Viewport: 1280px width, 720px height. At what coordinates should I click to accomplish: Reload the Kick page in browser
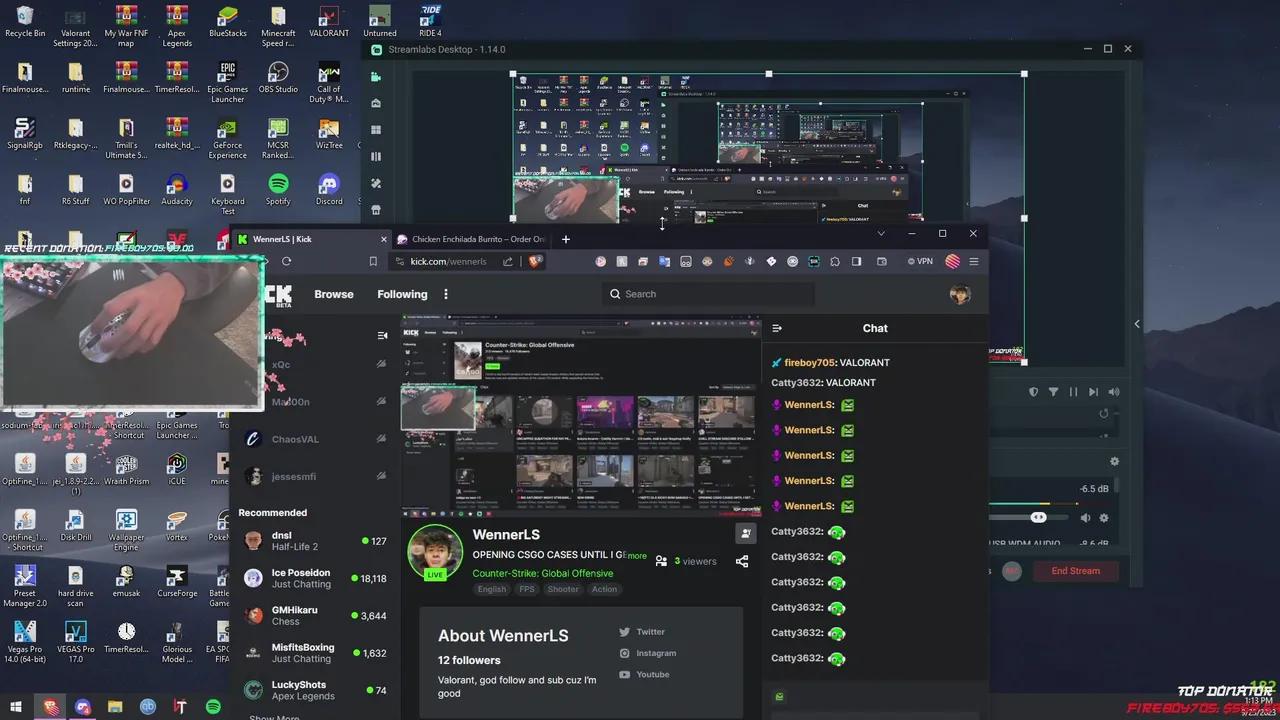pyautogui.click(x=286, y=261)
